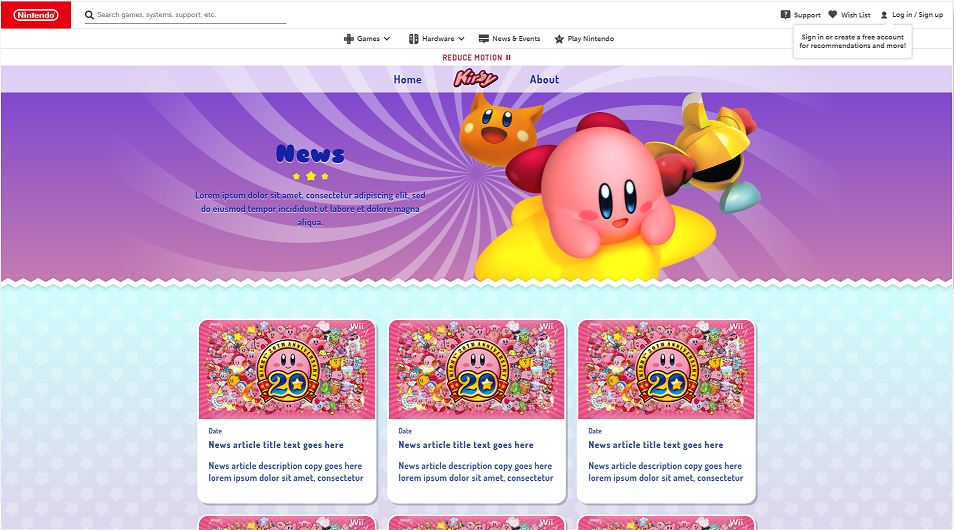Expand the Hardware dropdown chevron
This screenshot has height=530, width=954.
[461, 38]
